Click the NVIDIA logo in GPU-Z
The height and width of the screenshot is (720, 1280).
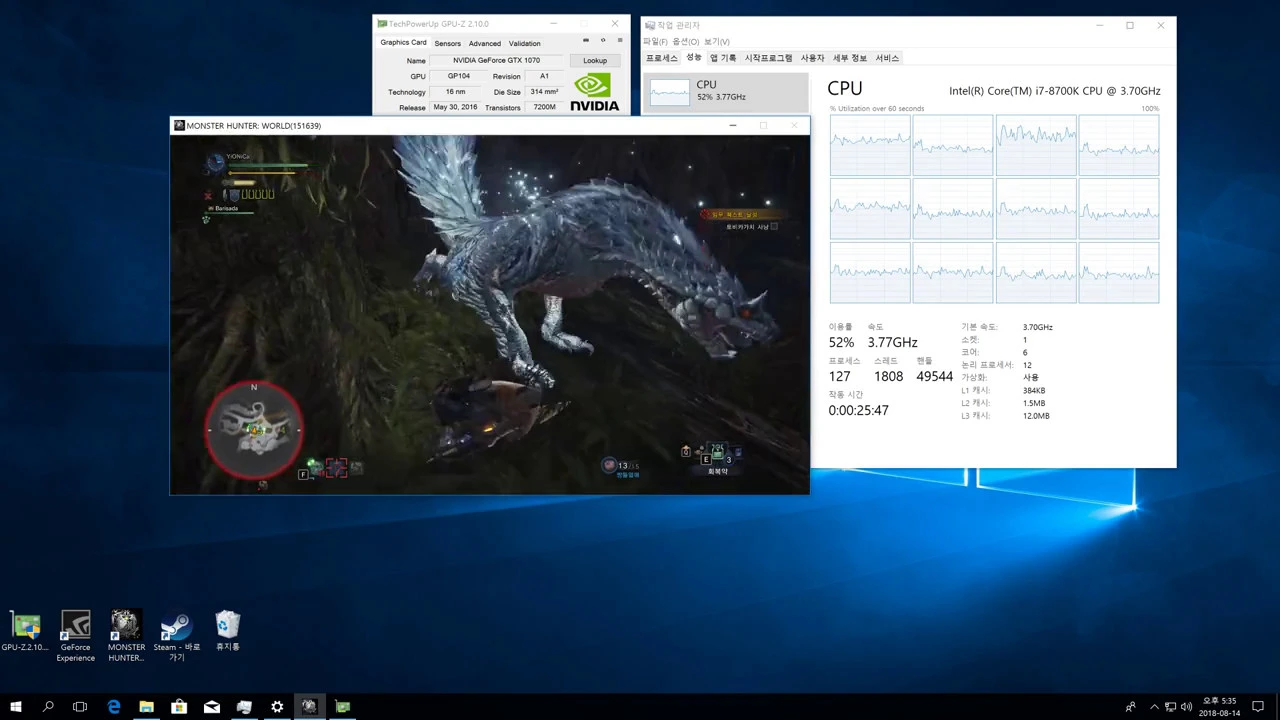pos(595,91)
